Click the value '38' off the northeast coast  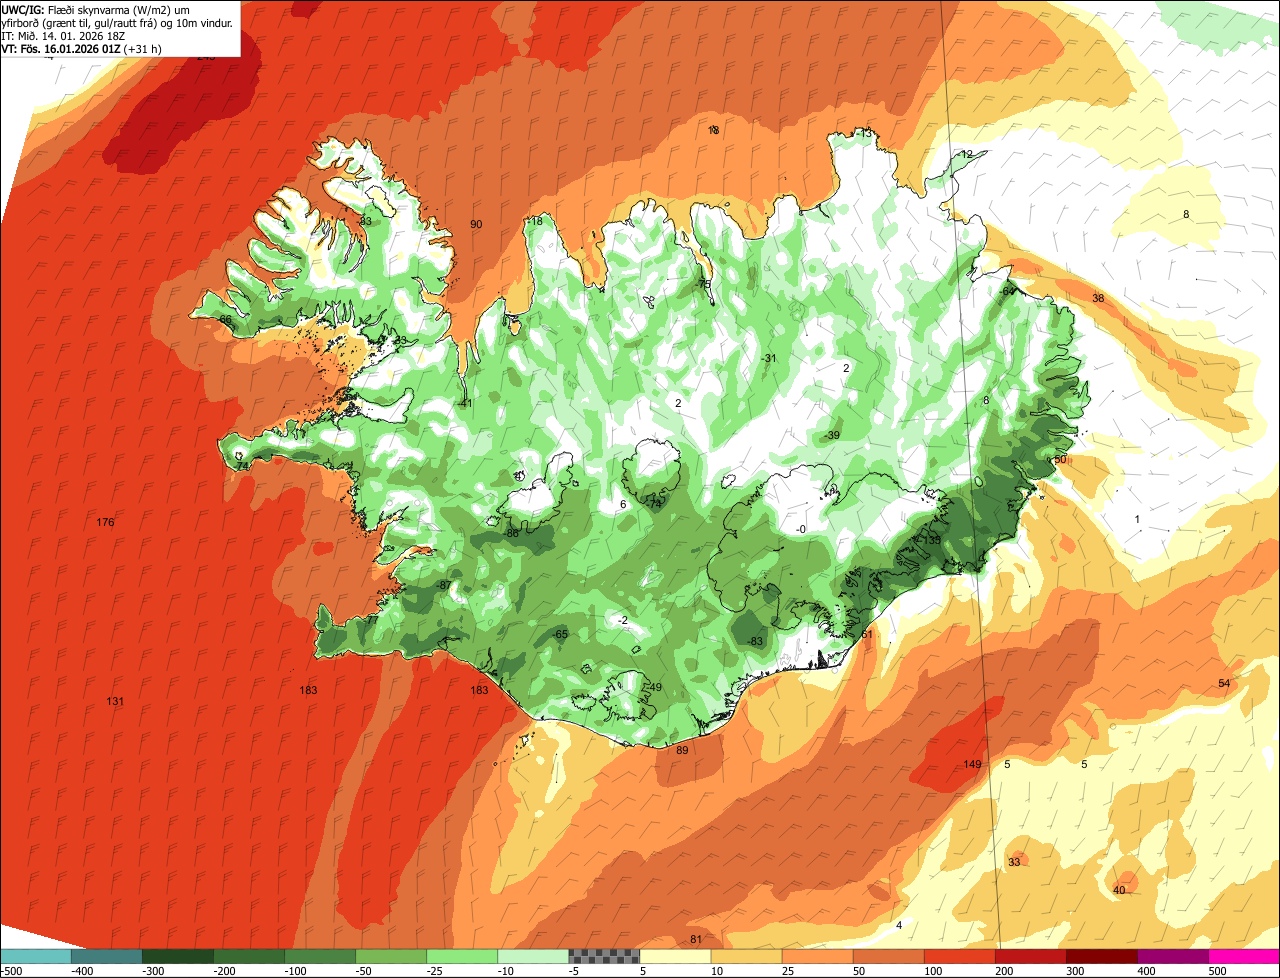1098,299
